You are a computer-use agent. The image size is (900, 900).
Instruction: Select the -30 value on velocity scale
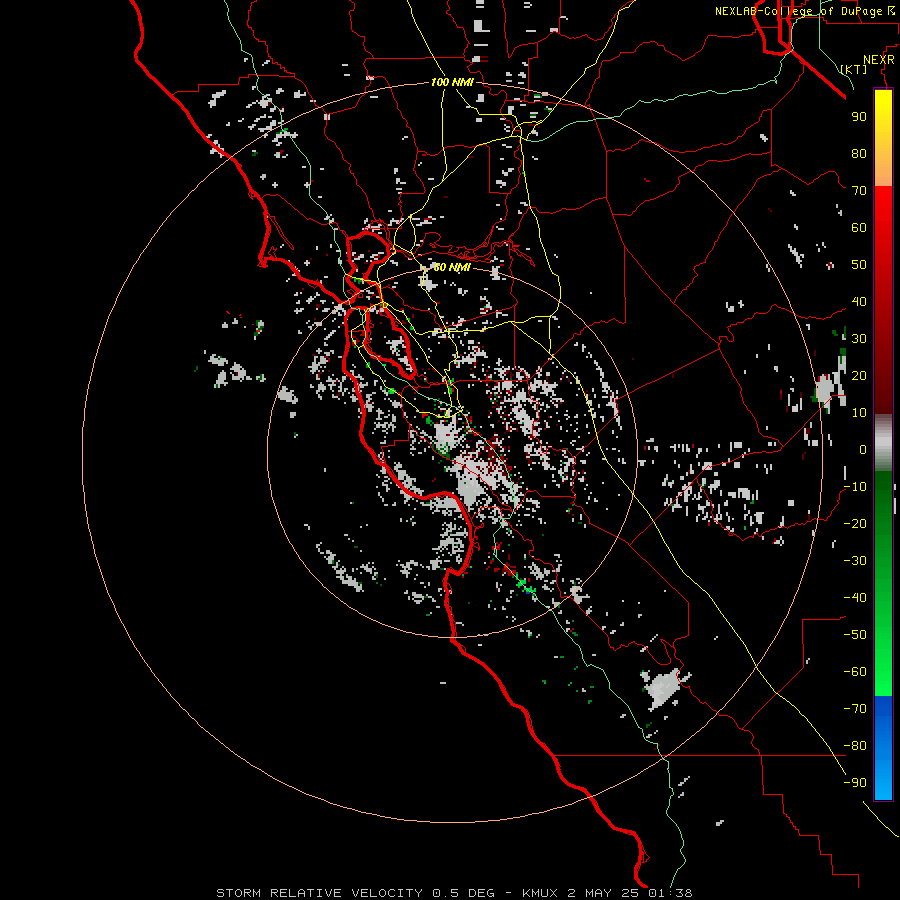click(855, 561)
